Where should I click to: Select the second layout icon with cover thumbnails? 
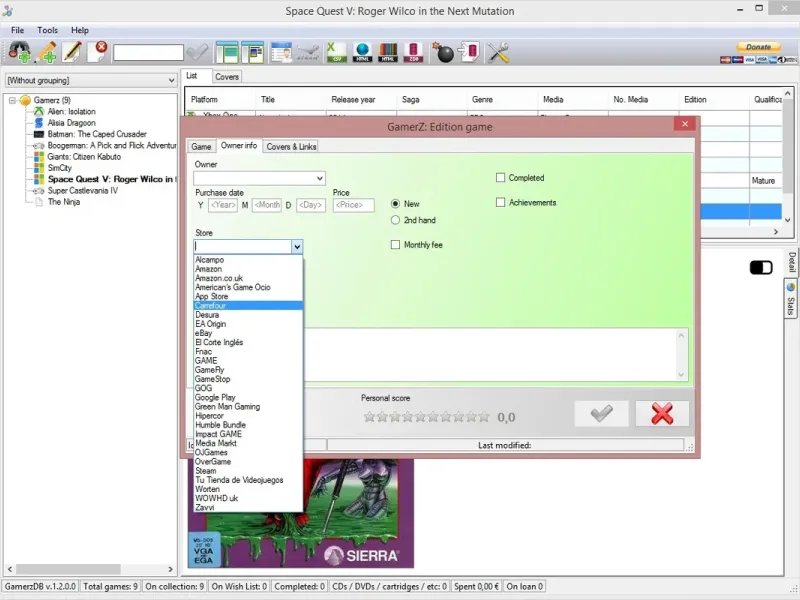[x=253, y=52]
